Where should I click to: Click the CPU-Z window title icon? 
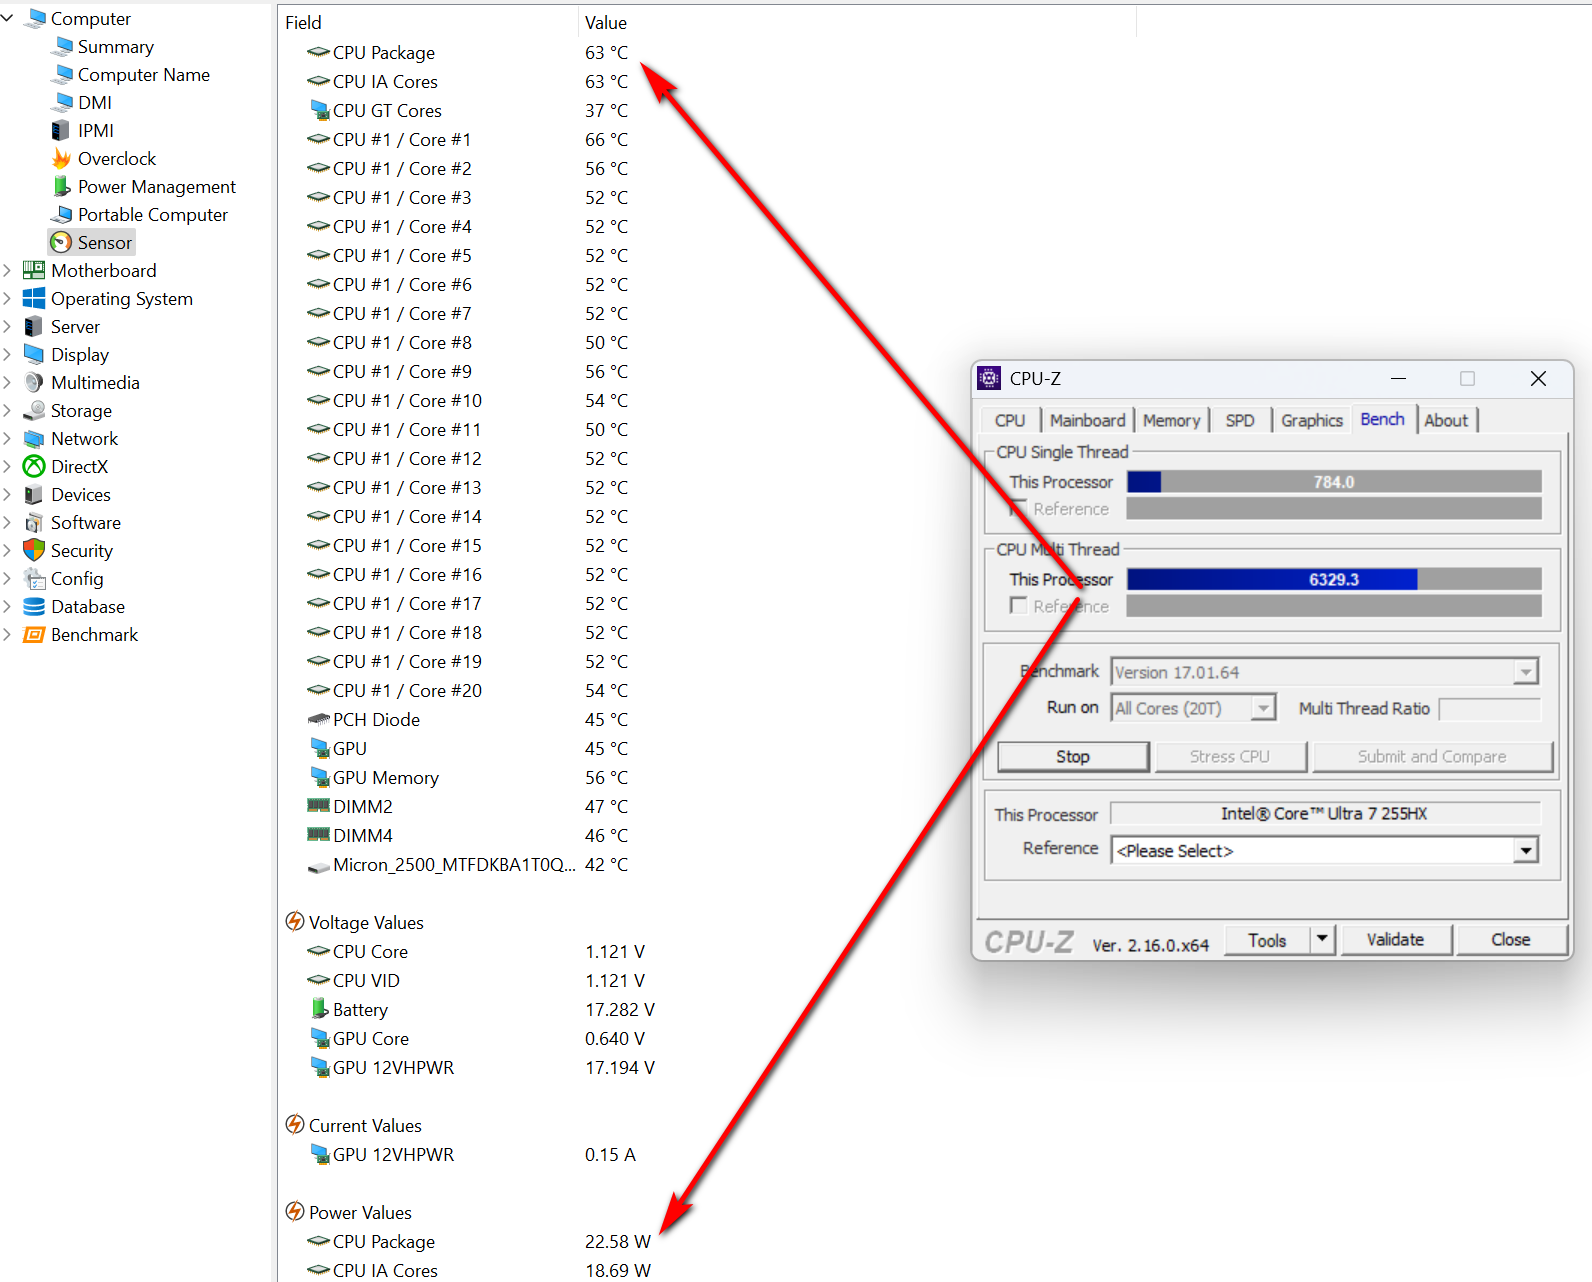tap(989, 378)
